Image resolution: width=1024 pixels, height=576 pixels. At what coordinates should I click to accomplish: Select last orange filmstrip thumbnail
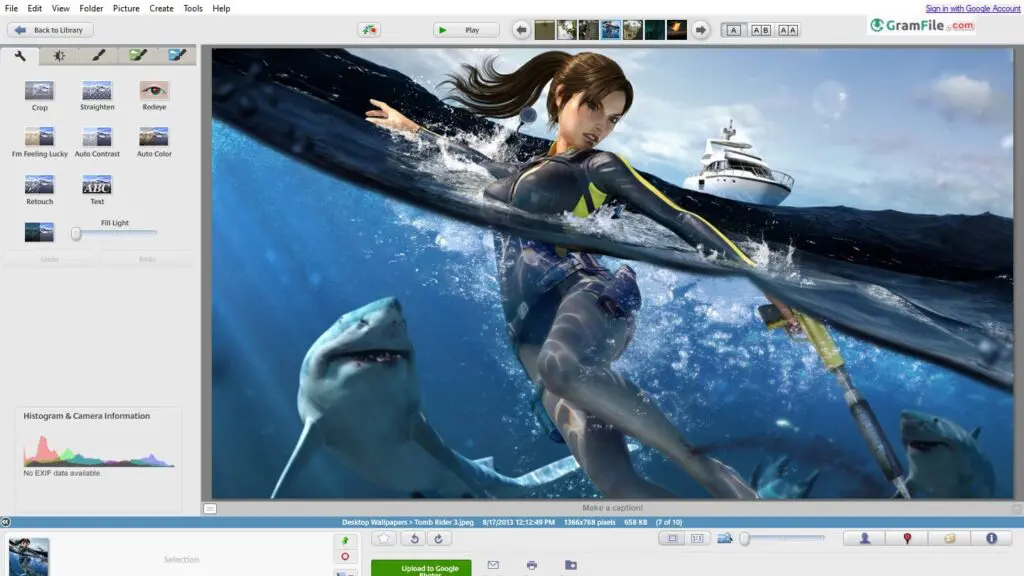click(x=677, y=30)
